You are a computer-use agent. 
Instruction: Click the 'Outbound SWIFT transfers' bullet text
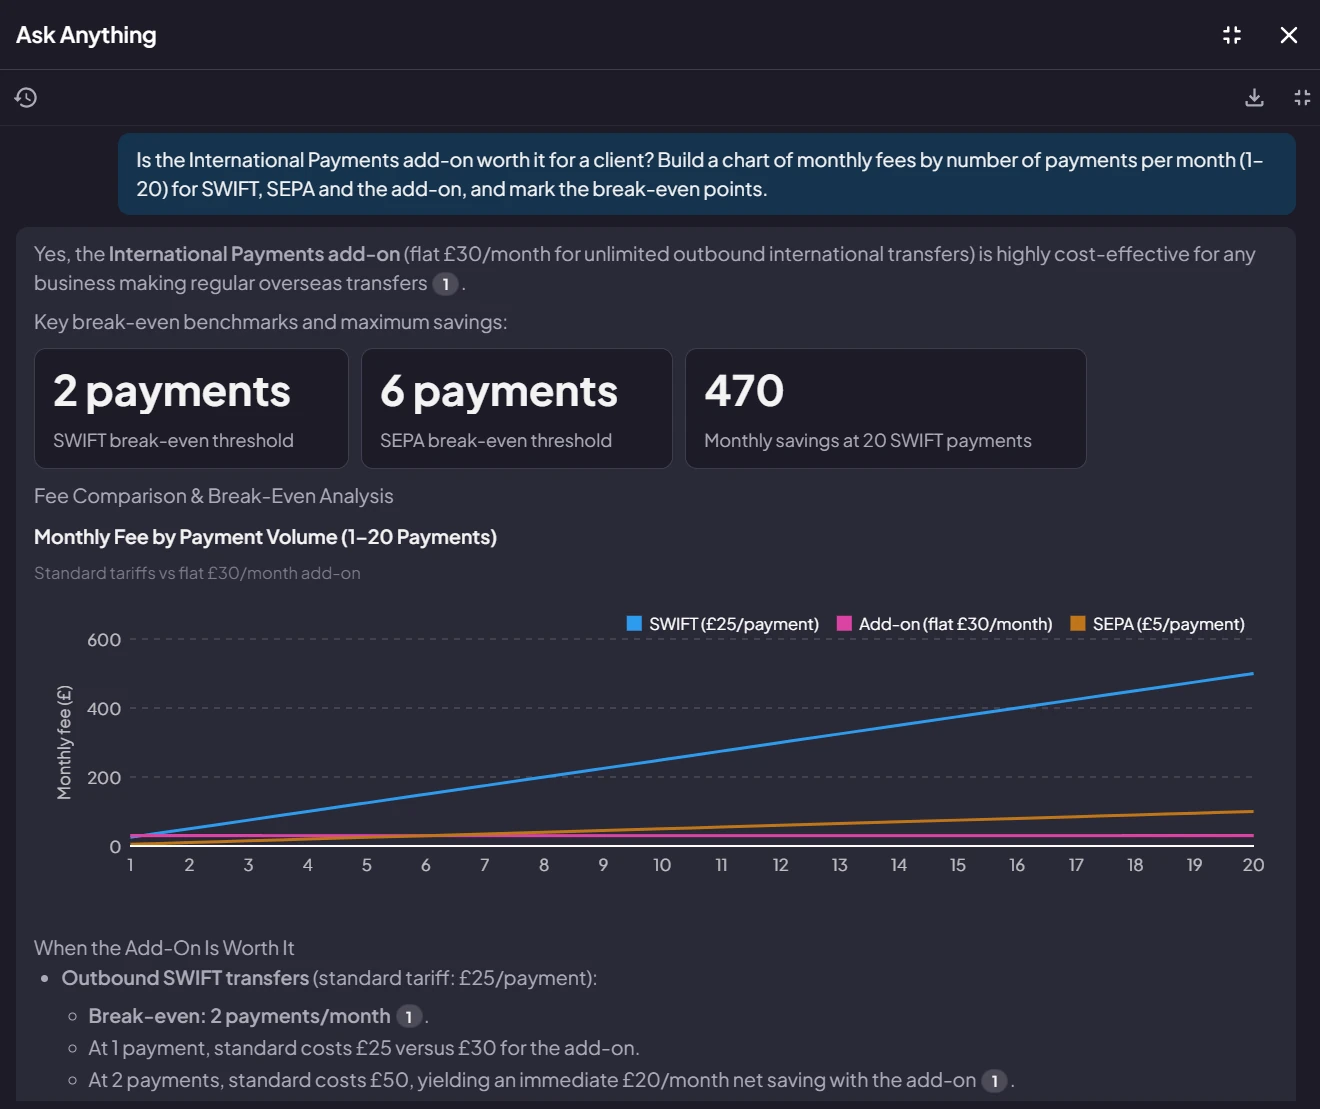pos(185,978)
